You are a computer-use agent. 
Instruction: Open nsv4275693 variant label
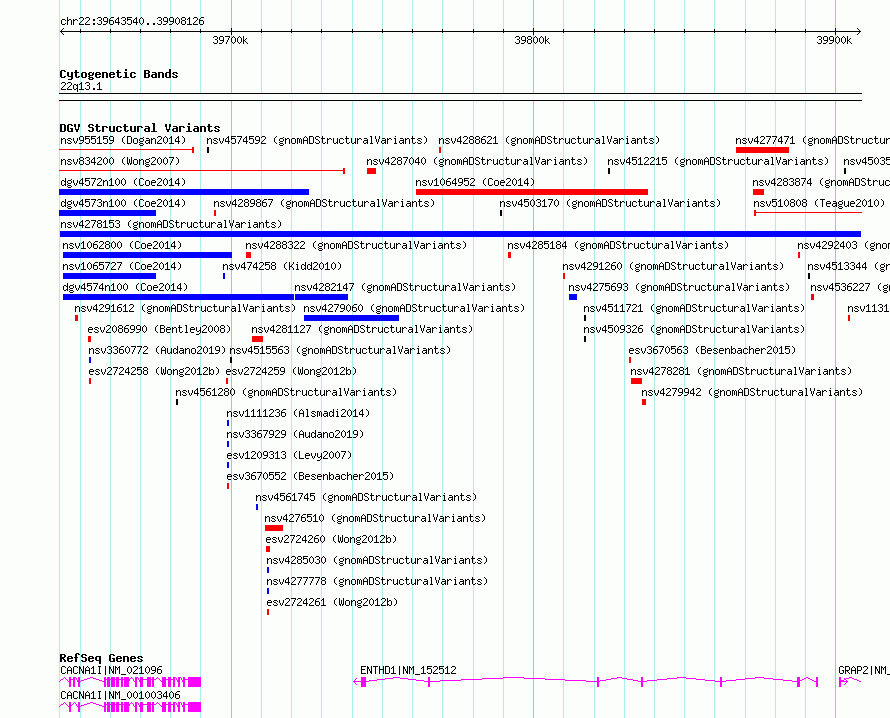coord(679,287)
